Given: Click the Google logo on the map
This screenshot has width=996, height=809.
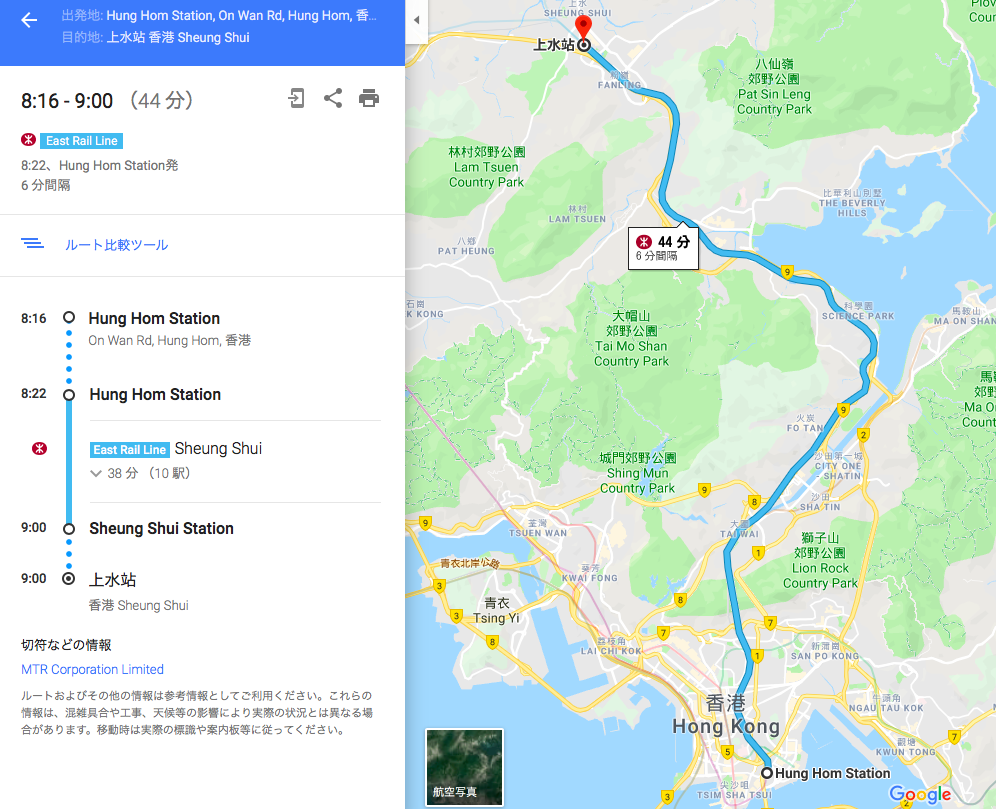Looking at the screenshot, I should [920, 793].
